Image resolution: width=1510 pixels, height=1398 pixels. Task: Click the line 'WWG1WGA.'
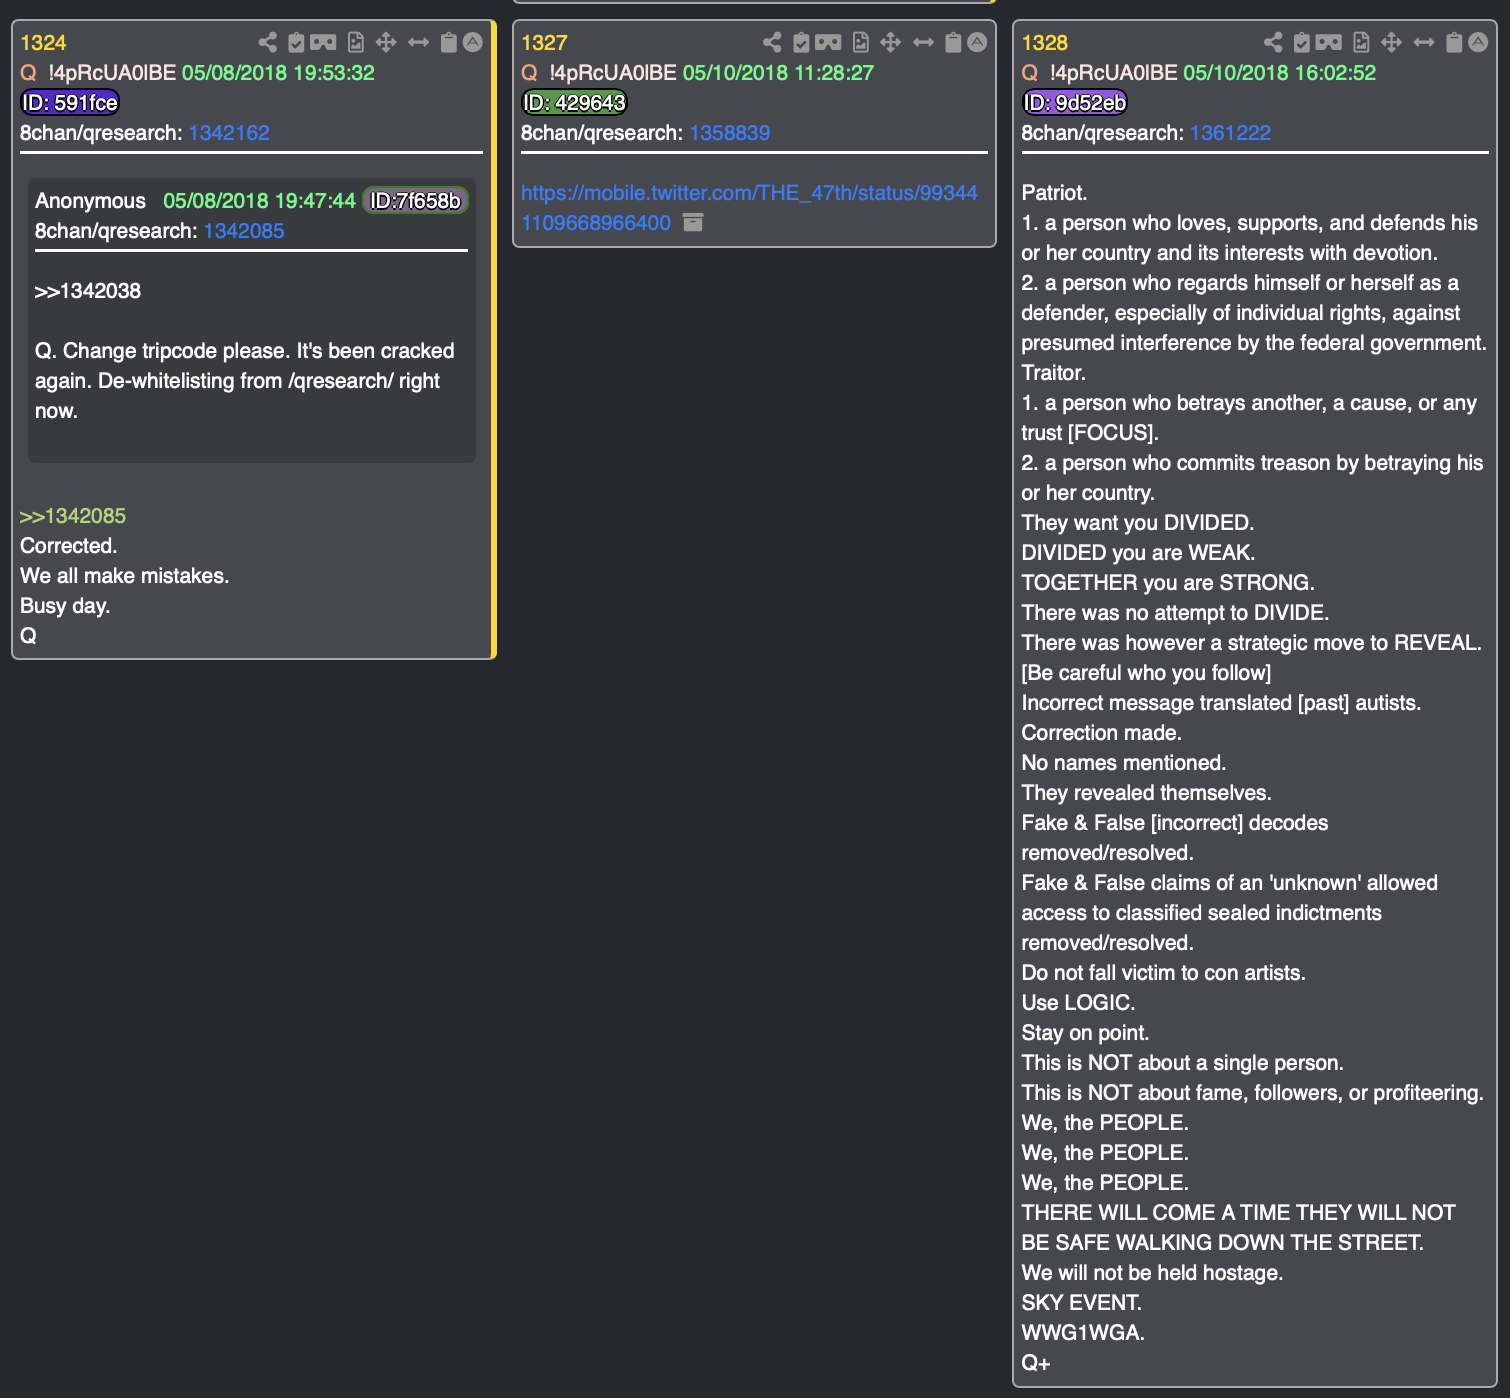(x=1083, y=1332)
